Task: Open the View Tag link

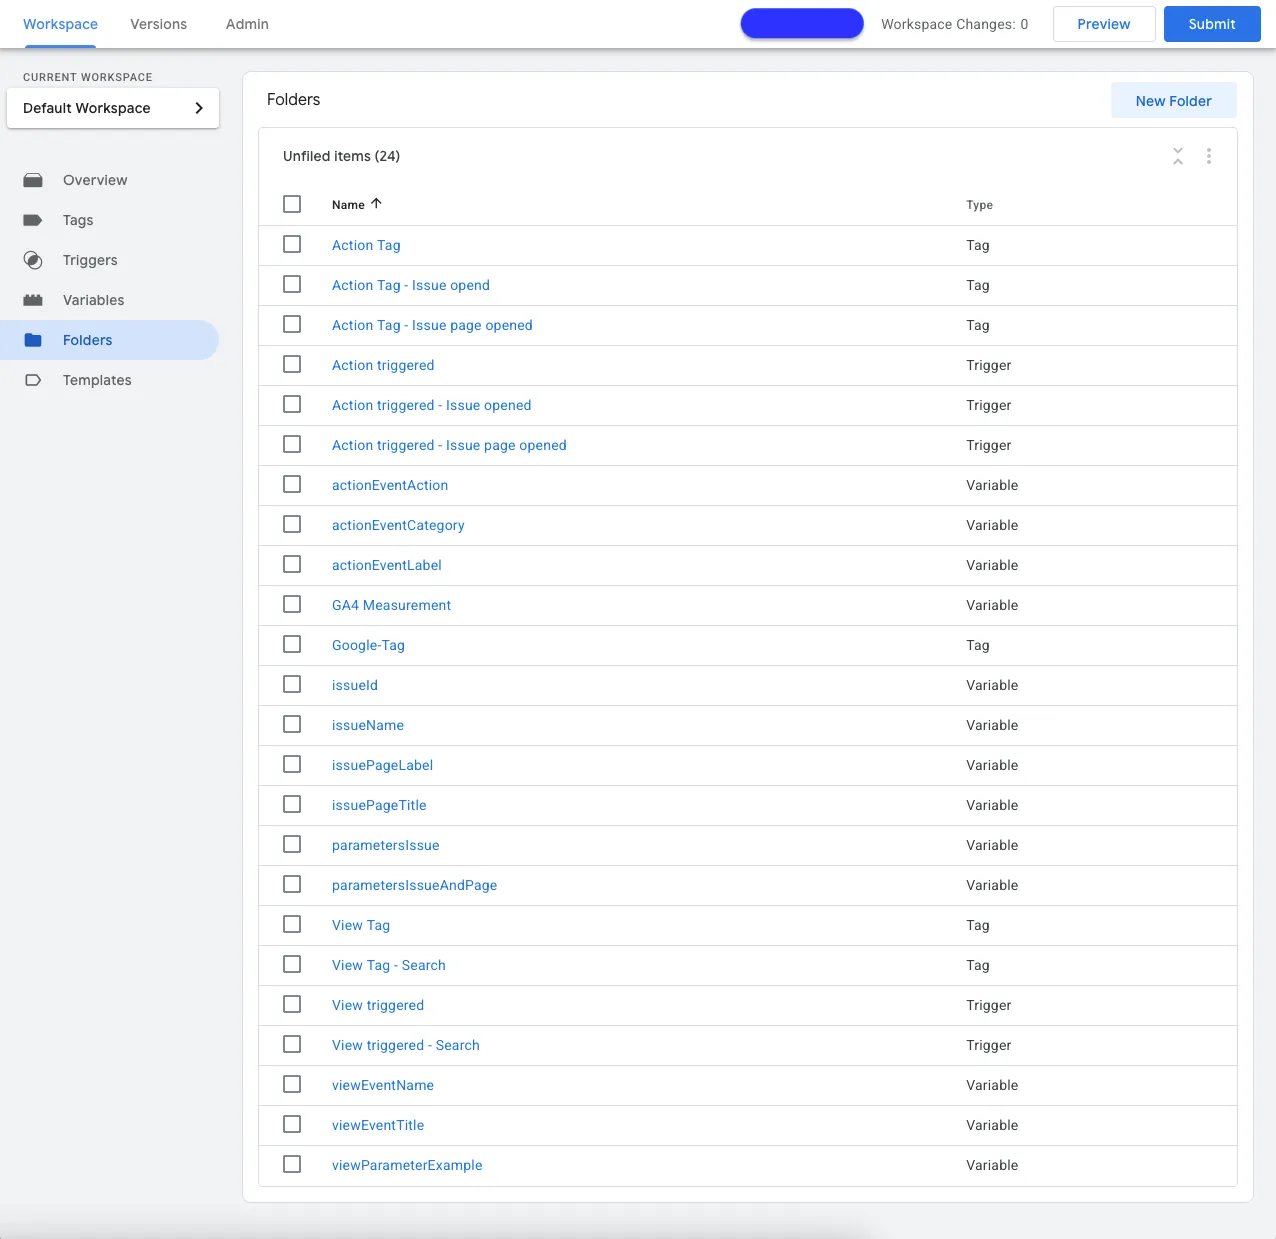Action: 361,925
